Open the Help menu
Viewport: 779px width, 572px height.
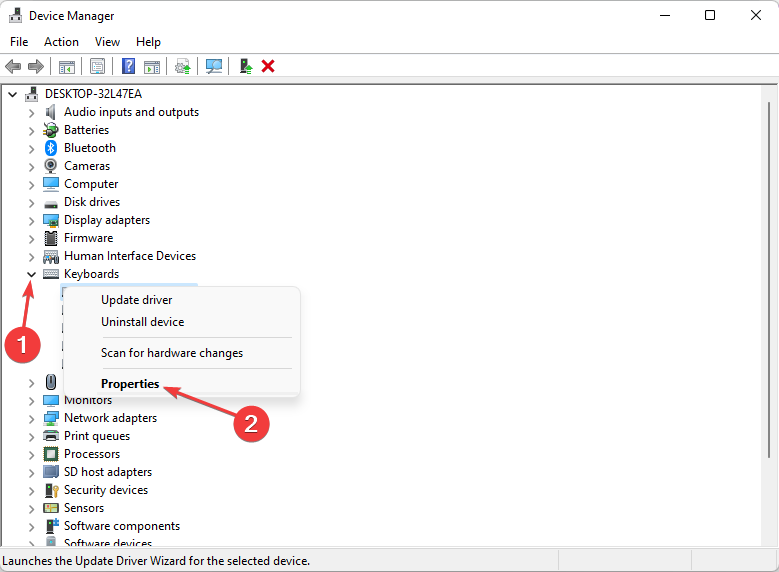[148, 42]
